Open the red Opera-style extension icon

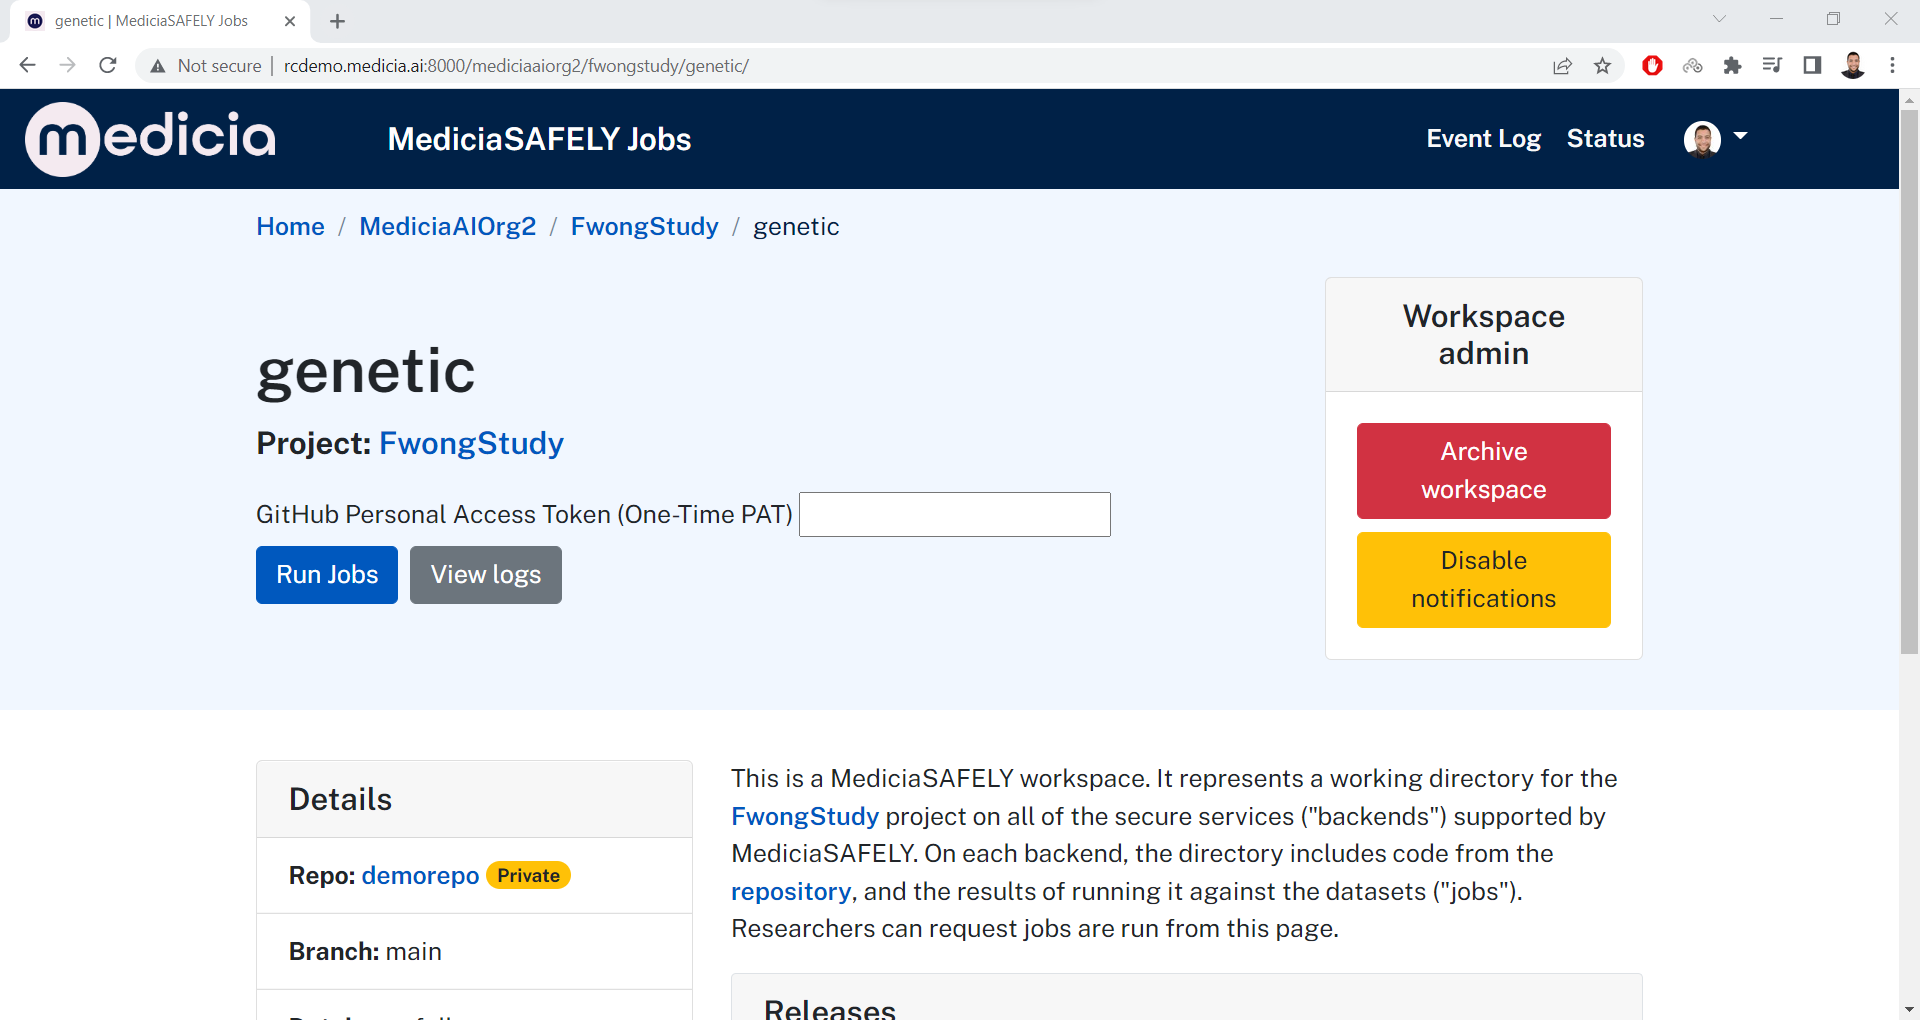coord(1652,66)
